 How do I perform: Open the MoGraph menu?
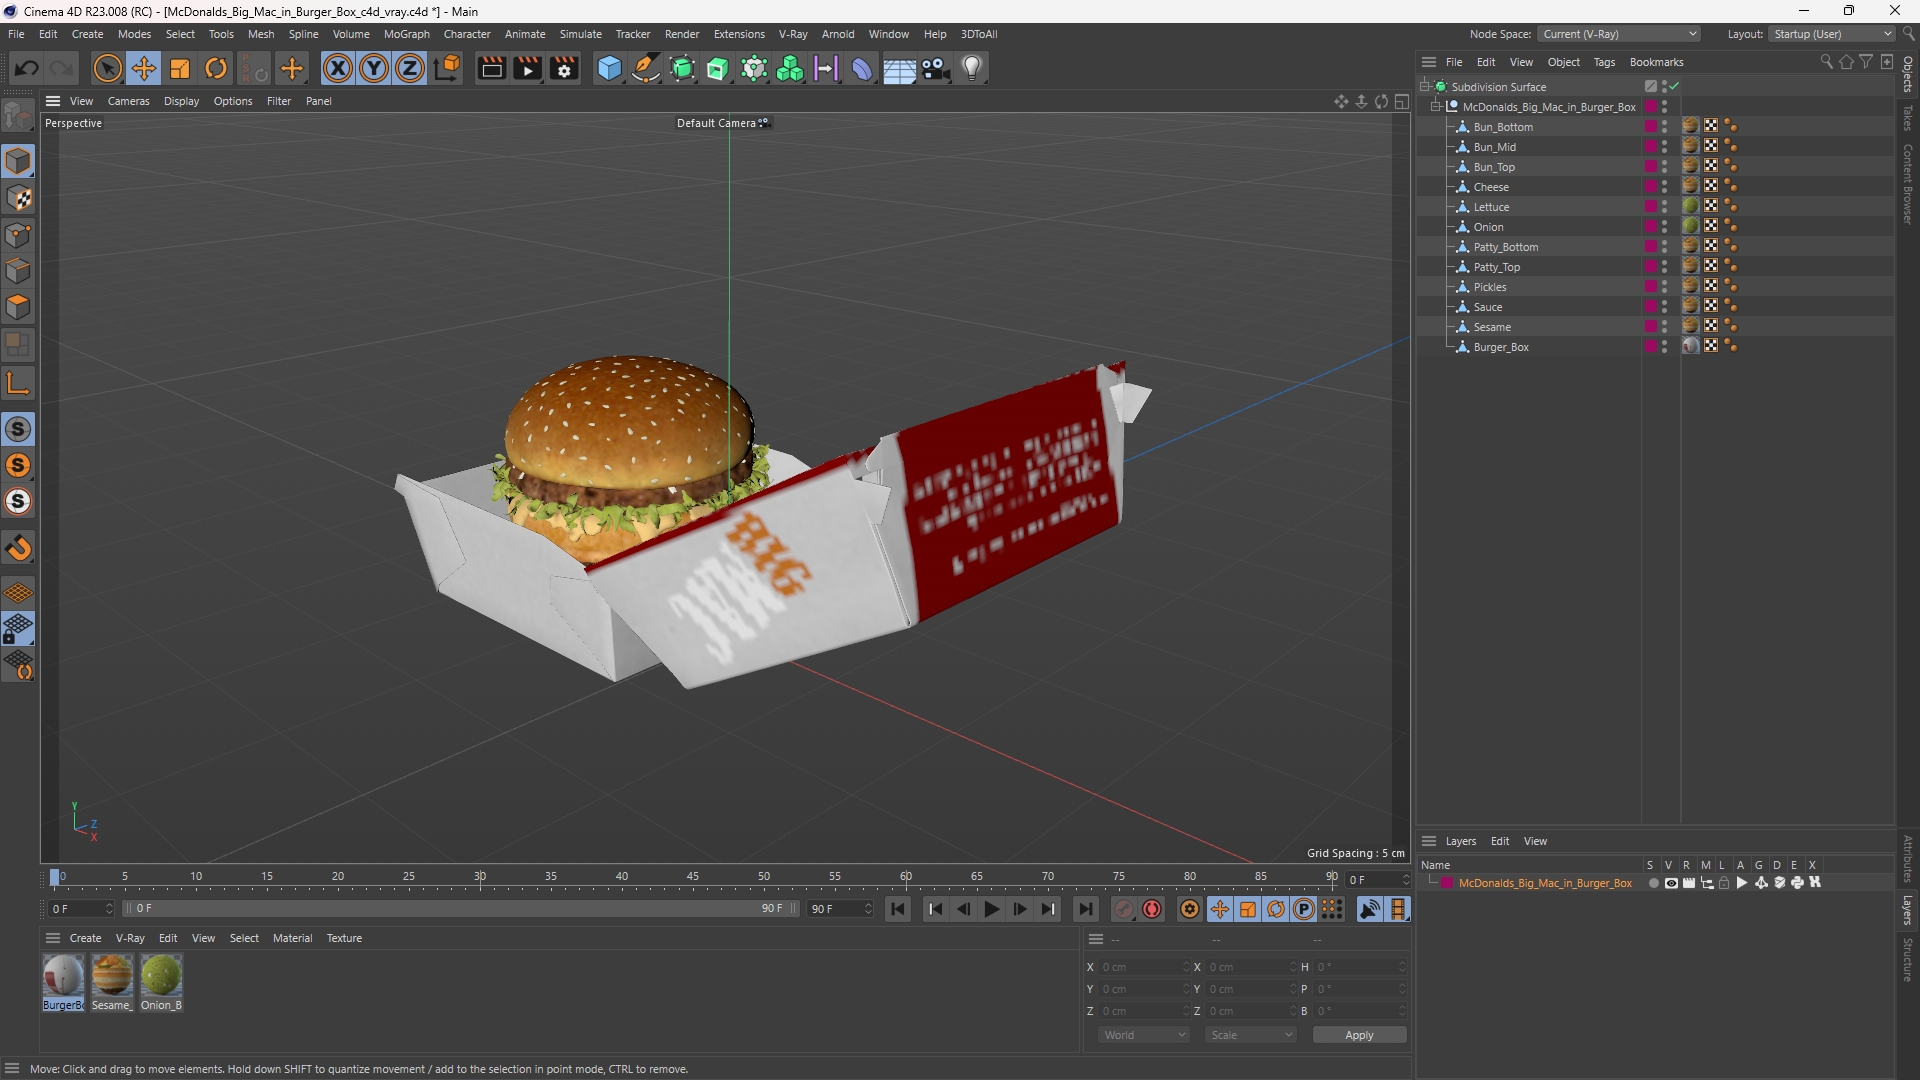(406, 34)
